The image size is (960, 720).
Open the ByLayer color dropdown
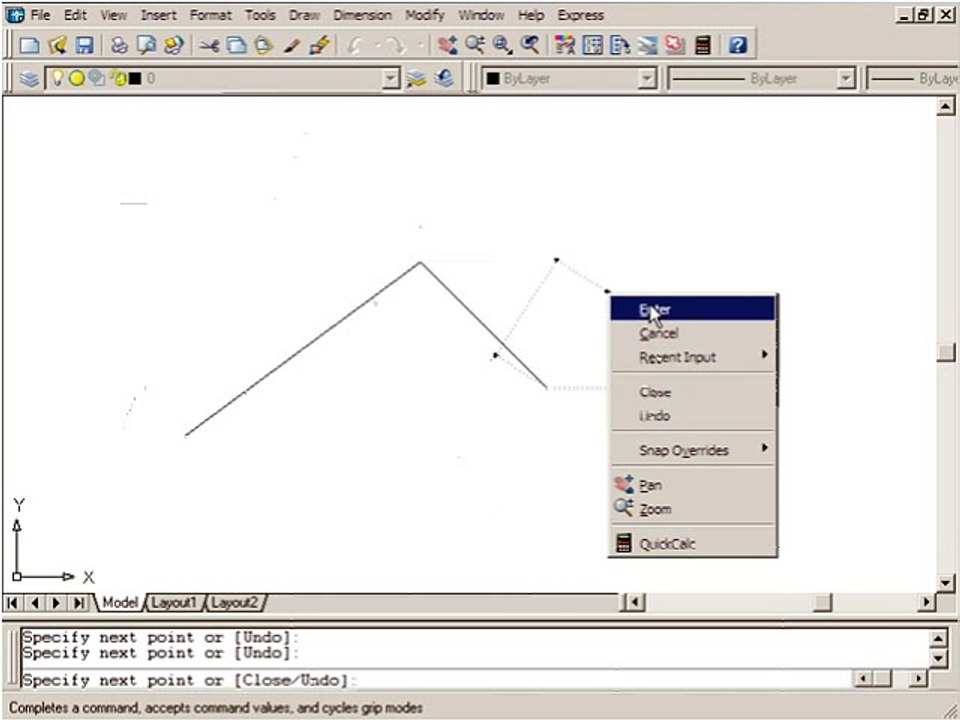pos(647,78)
